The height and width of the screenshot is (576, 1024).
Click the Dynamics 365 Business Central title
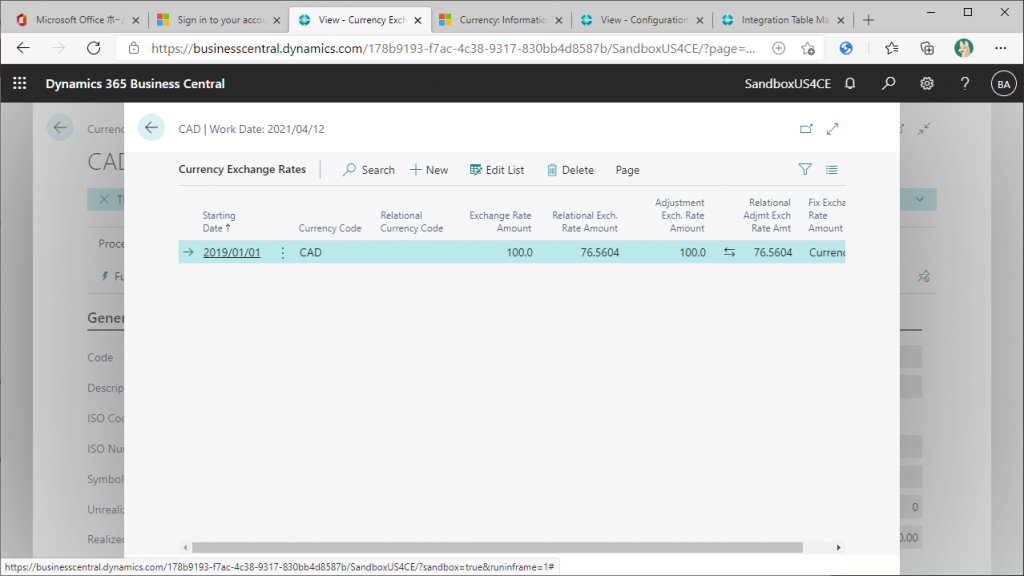pos(135,84)
